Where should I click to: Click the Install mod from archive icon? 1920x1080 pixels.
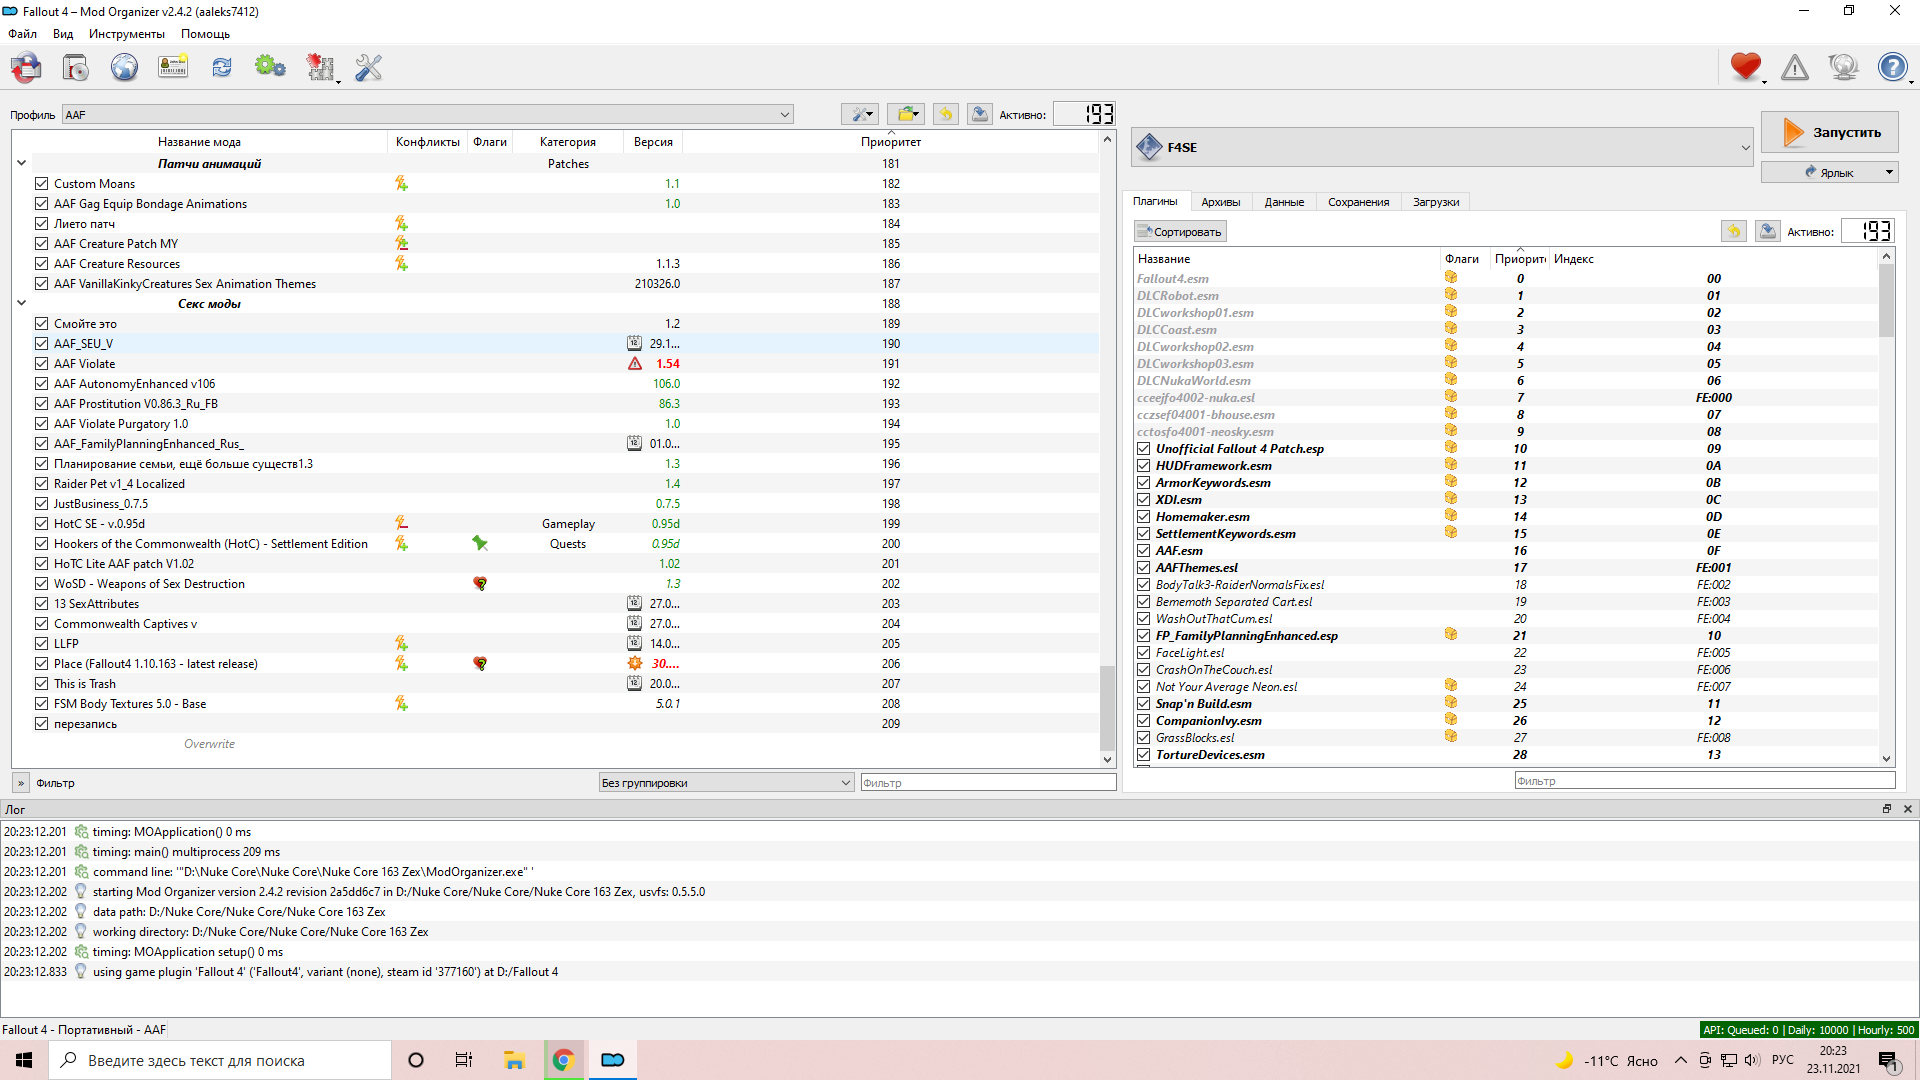(75, 68)
